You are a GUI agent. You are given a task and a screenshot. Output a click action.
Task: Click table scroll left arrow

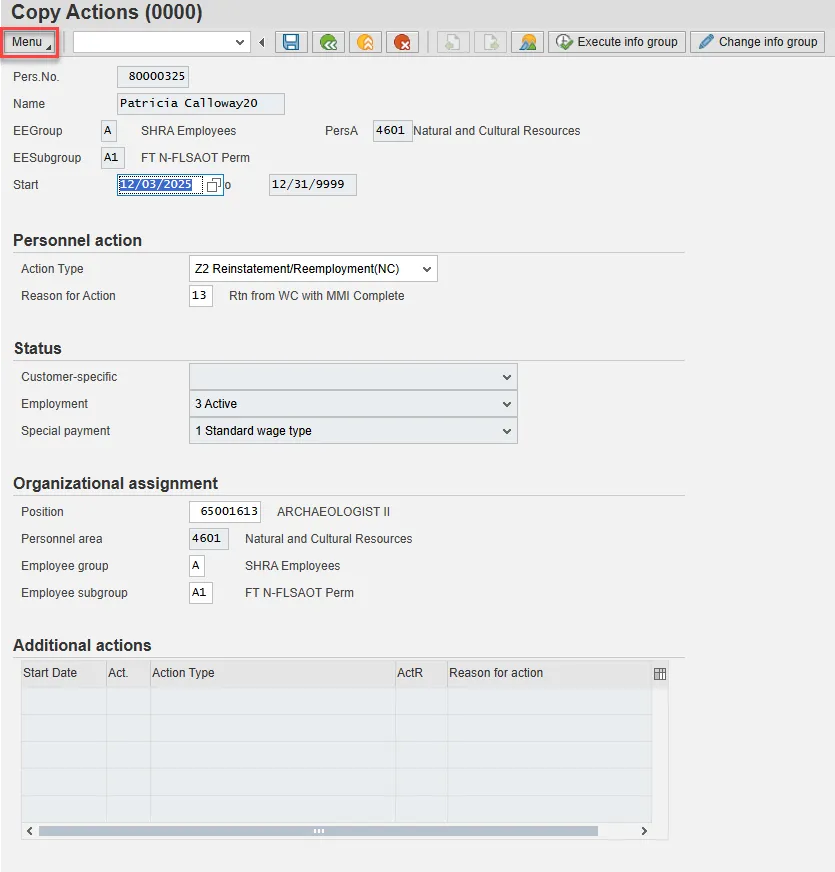[x=29, y=831]
